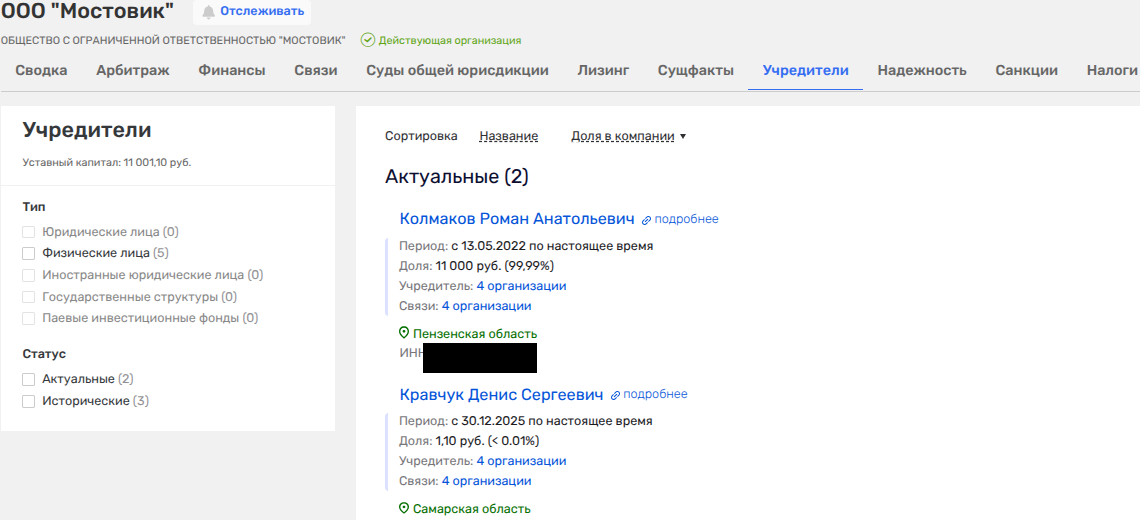This screenshot has height=520, width=1140.
Task: Check the Актуальные status filter
Action: tap(29, 379)
